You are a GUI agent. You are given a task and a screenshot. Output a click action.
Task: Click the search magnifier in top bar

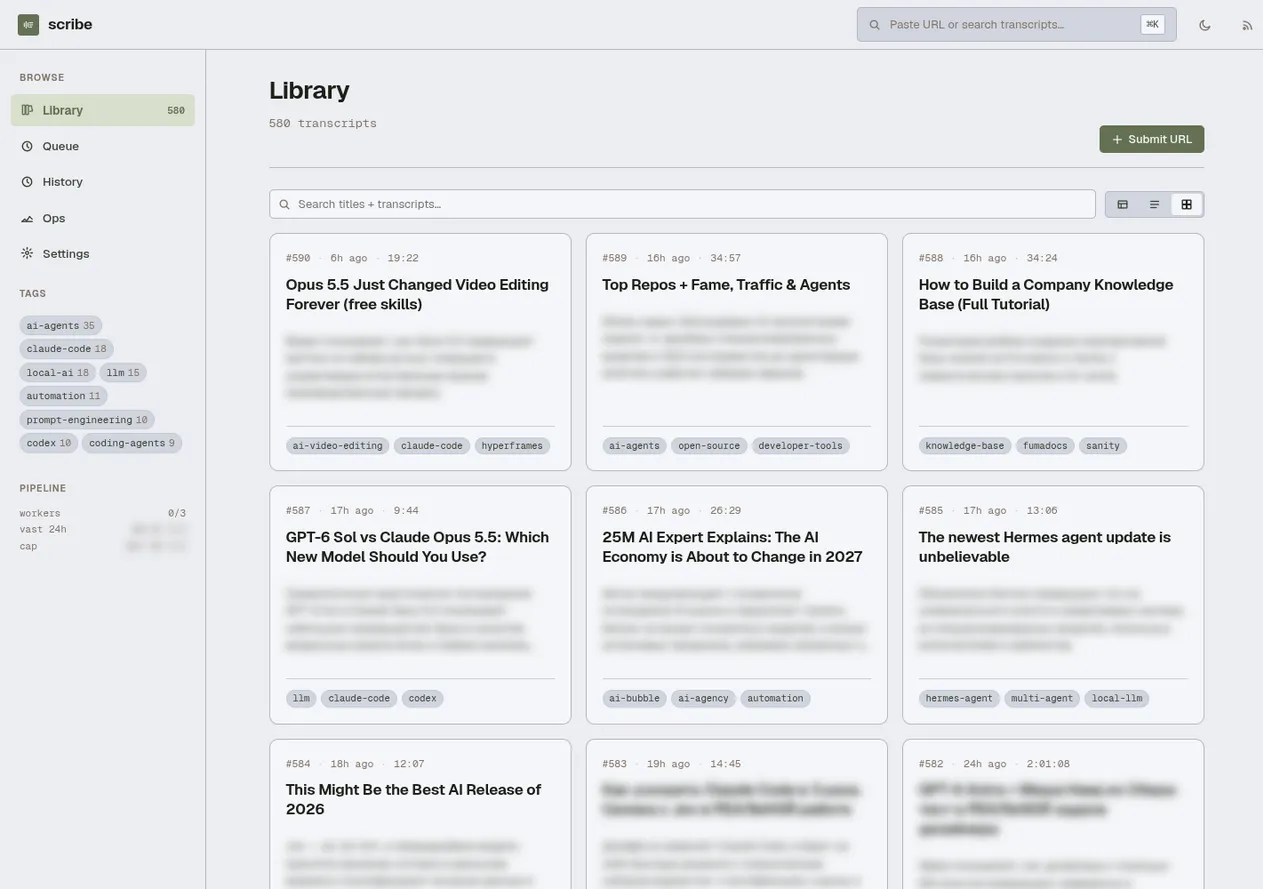(874, 24)
